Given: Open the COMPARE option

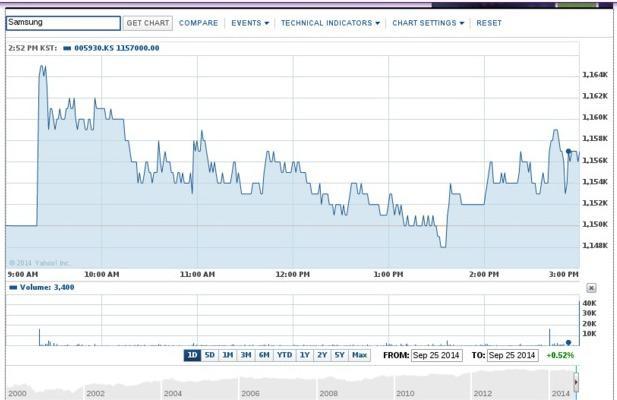Looking at the screenshot, I should click(x=198, y=23).
